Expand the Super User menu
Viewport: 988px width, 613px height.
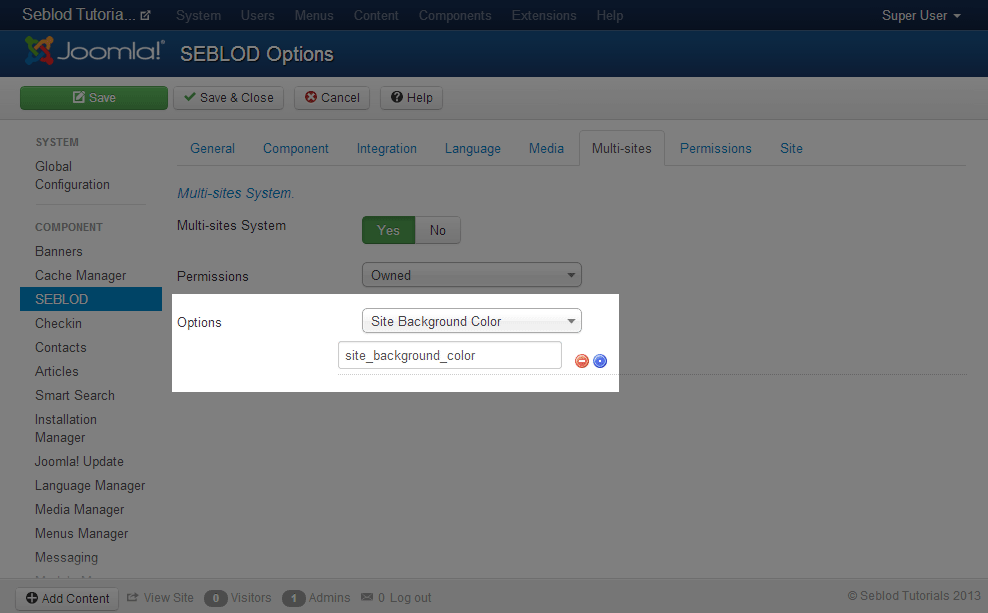pyautogui.click(x=921, y=16)
